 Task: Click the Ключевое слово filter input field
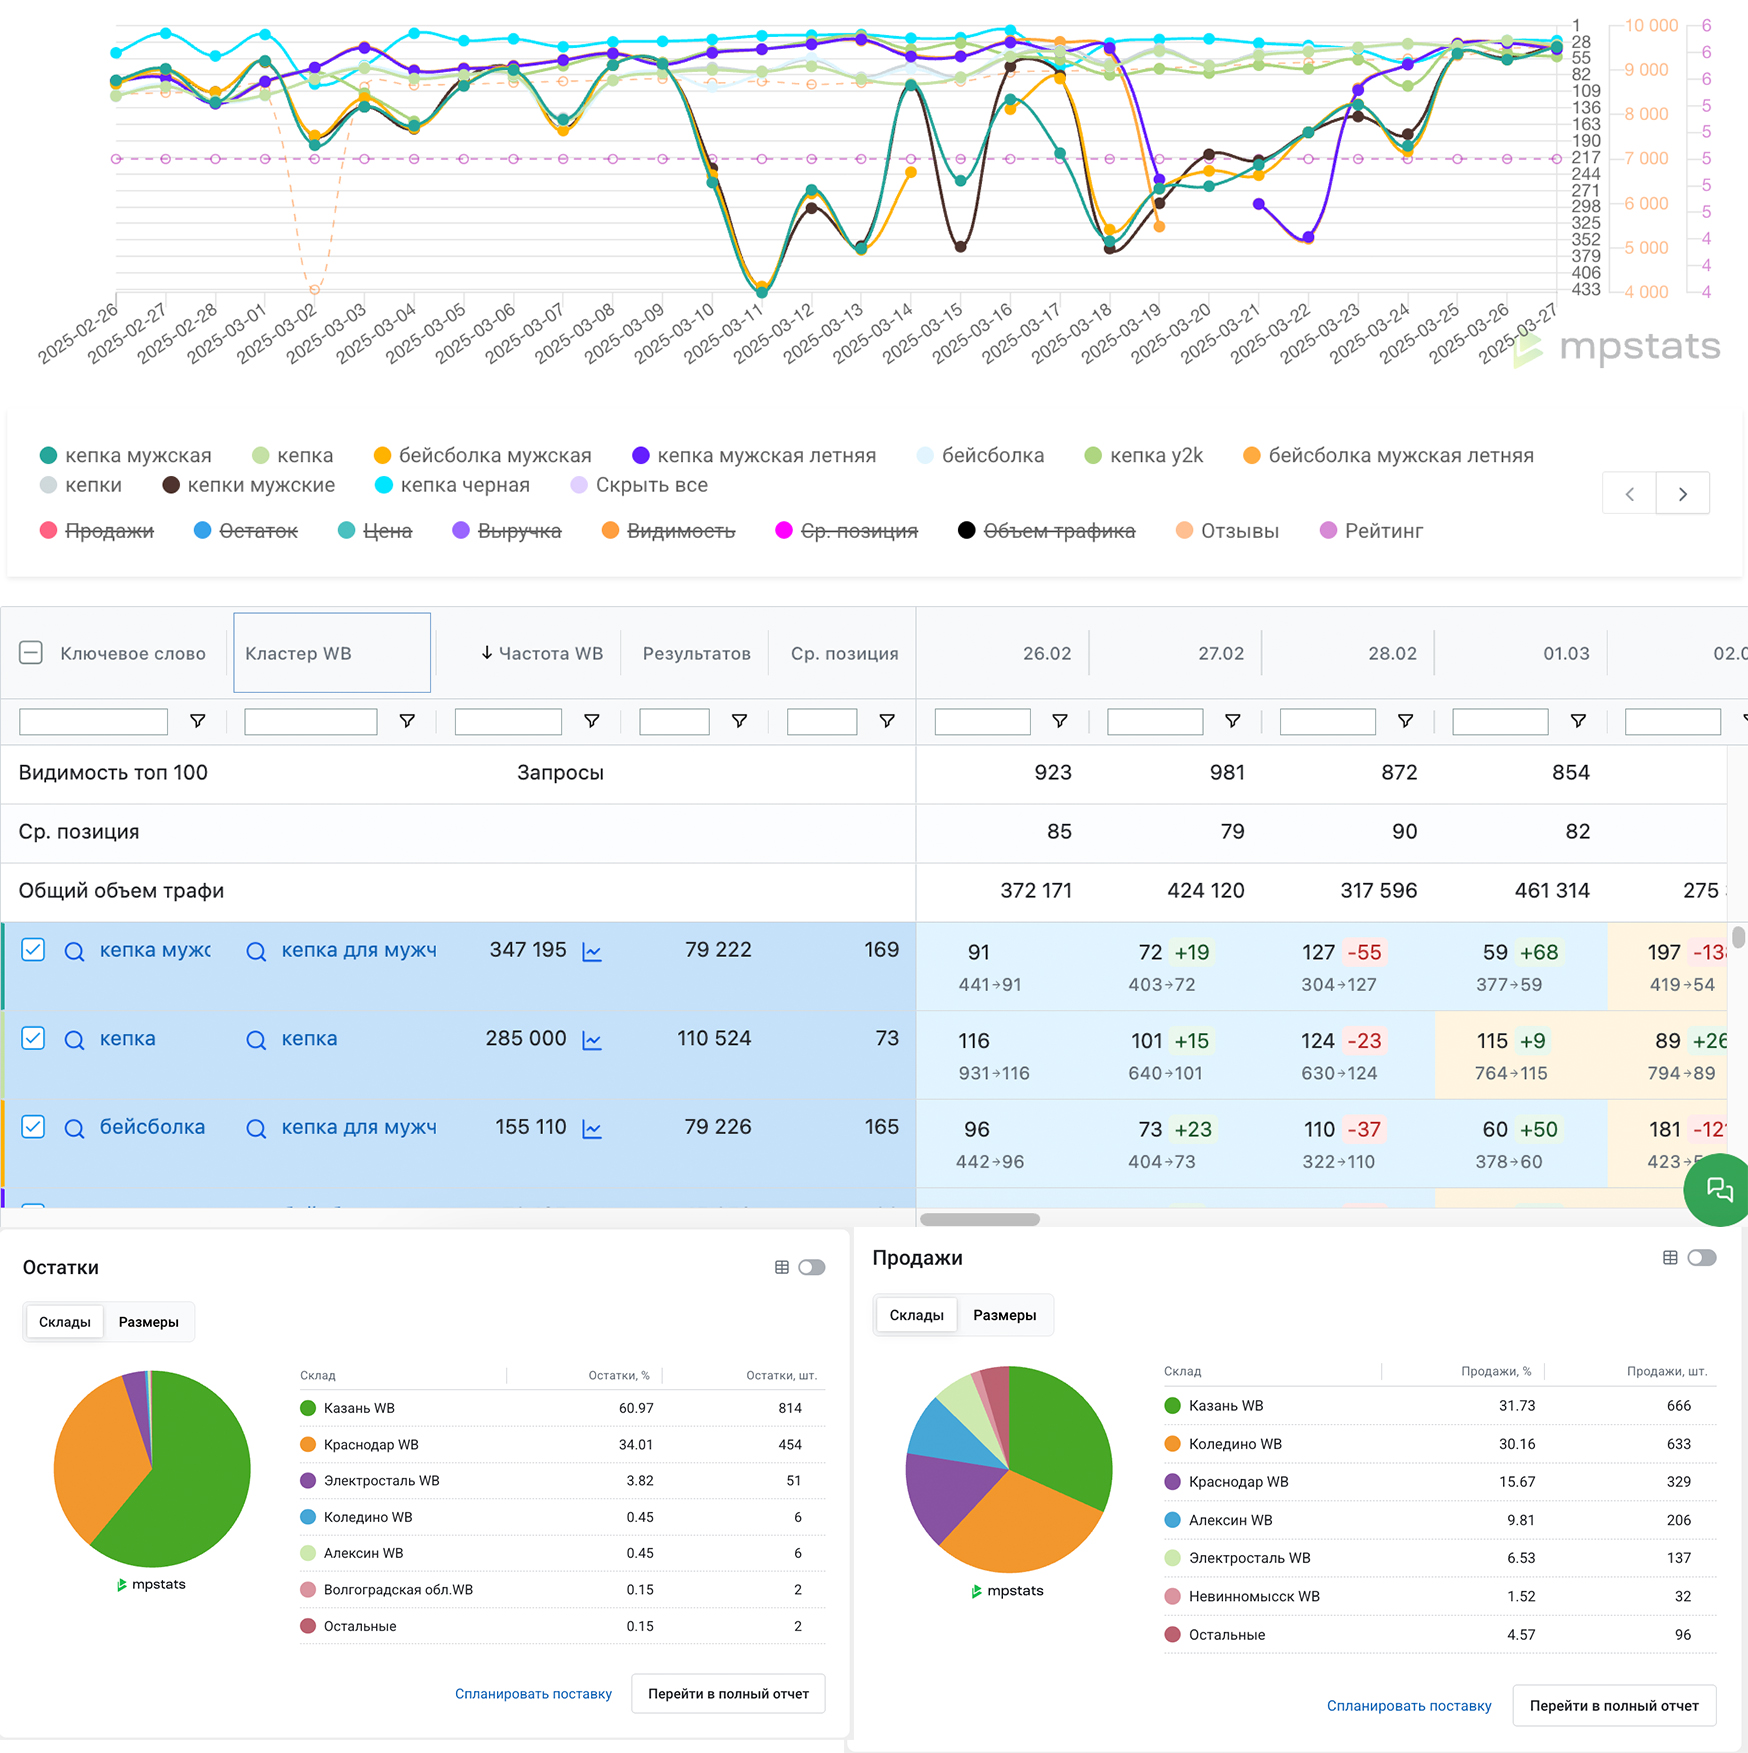pos(93,721)
